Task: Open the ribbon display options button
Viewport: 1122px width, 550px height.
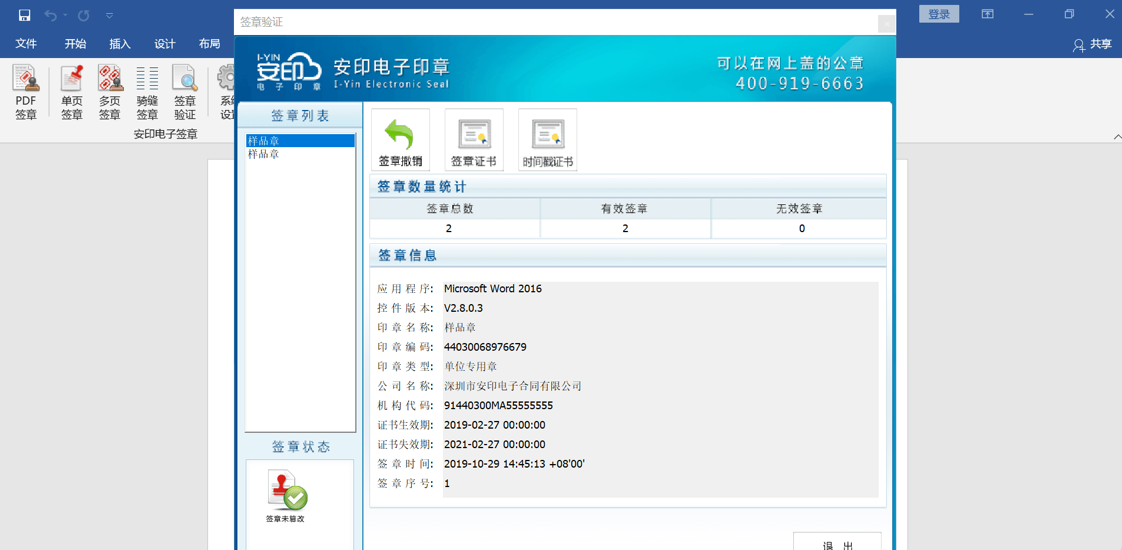Action: tap(987, 14)
